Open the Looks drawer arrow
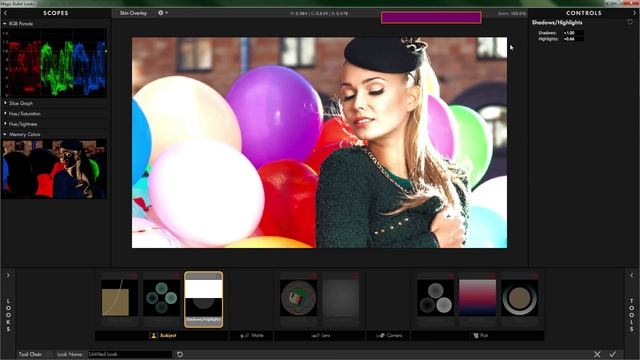This screenshot has width=640, height=360. click(8, 275)
